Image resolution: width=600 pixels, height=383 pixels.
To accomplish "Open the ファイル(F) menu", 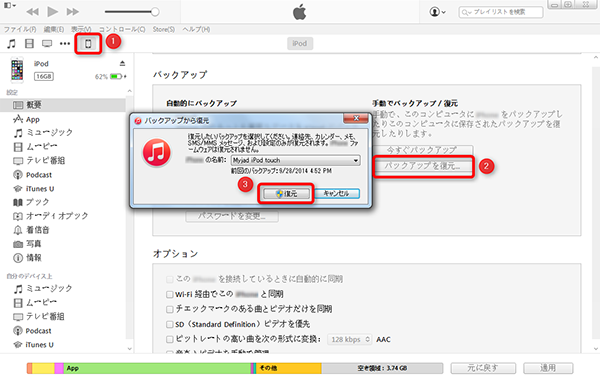I will 20,29.
